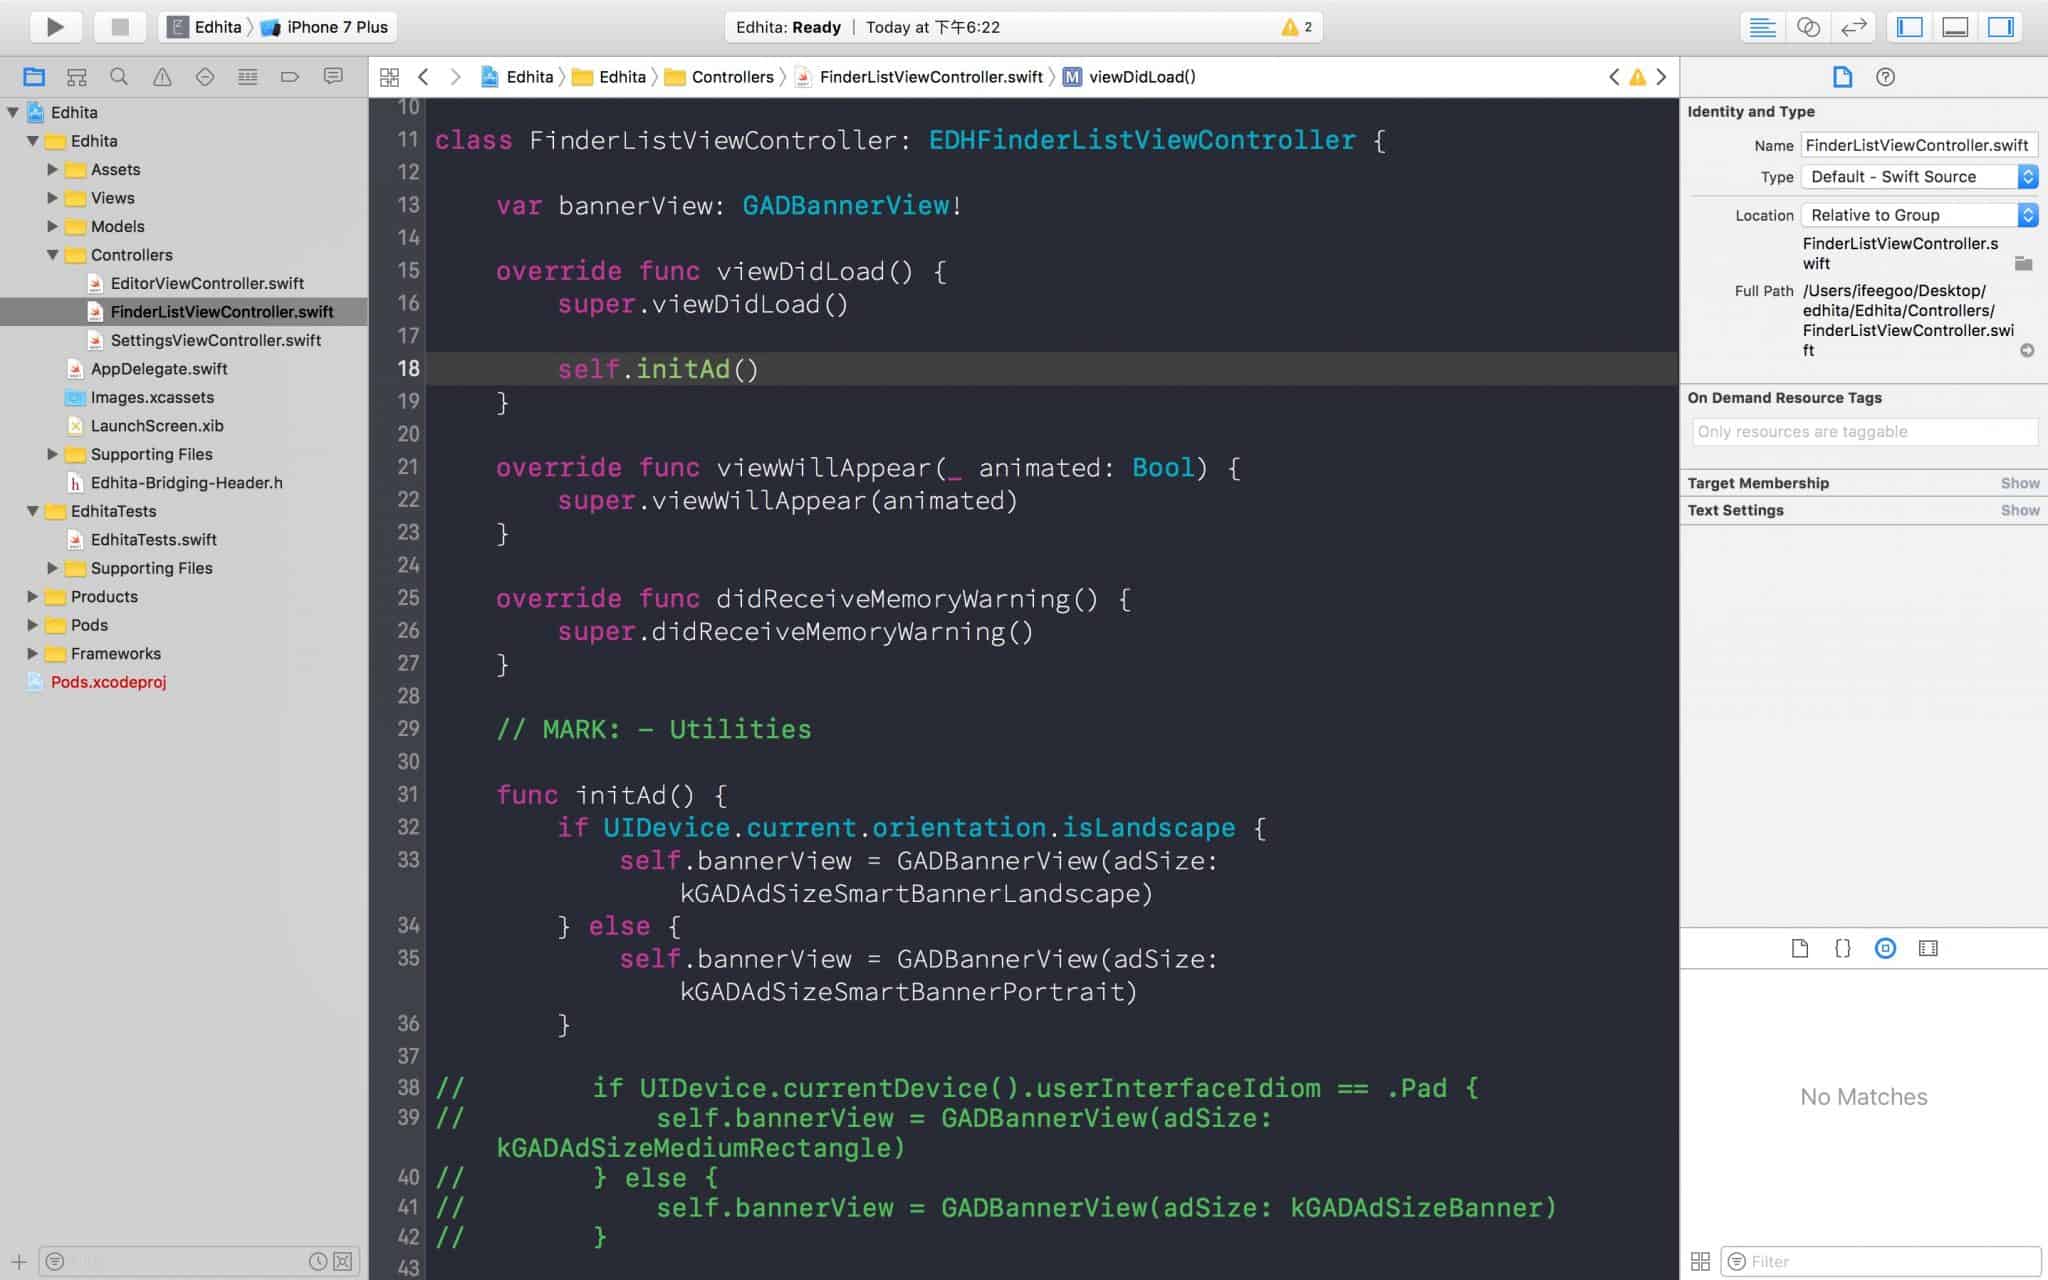Open the Issue navigator warning triangle
The height and width of the screenshot is (1280, 2048).
[x=162, y=77]
